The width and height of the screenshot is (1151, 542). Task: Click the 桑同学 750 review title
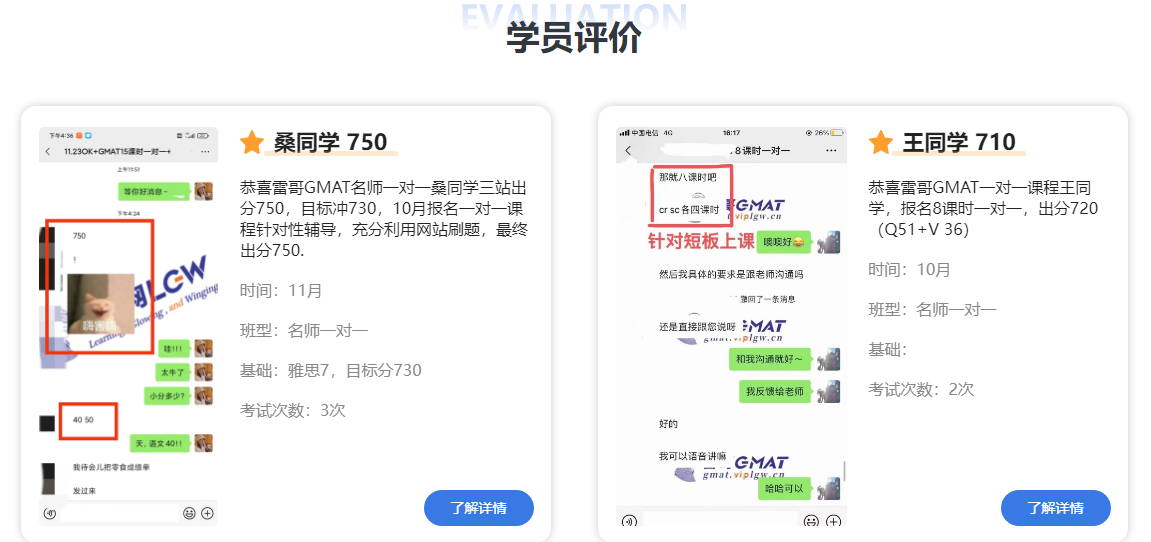(330, 143)
